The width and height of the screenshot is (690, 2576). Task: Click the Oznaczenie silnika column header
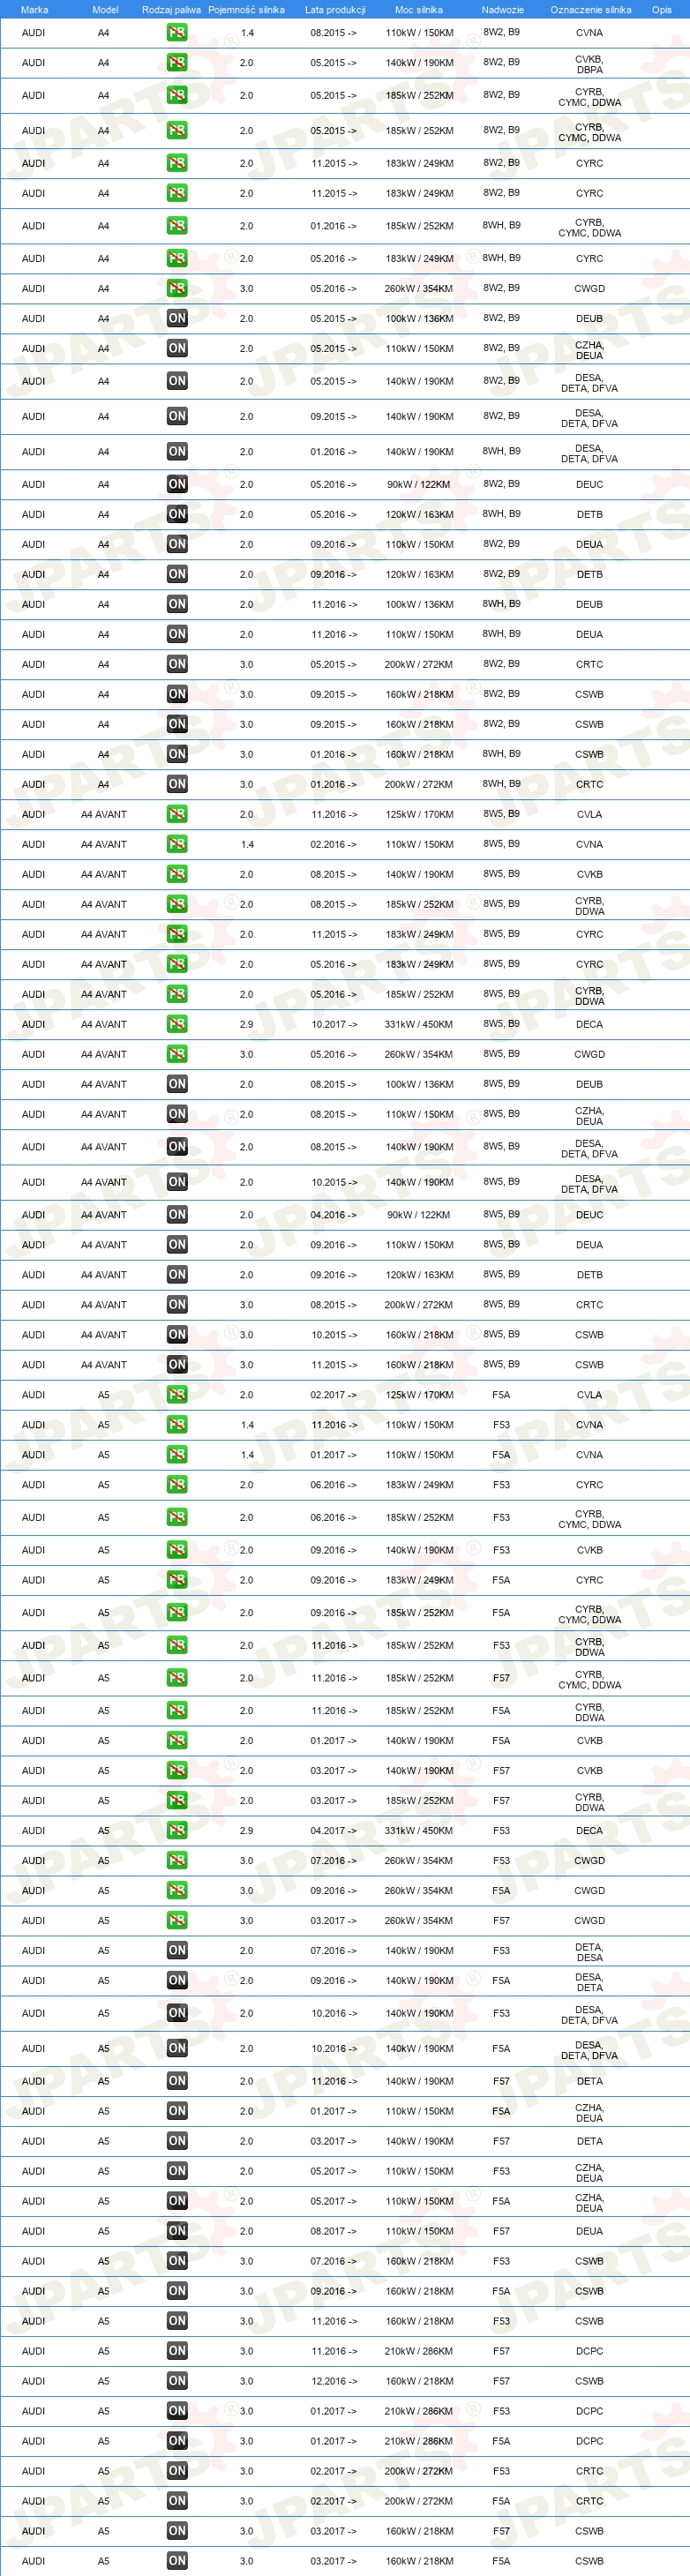click(590, 9)
